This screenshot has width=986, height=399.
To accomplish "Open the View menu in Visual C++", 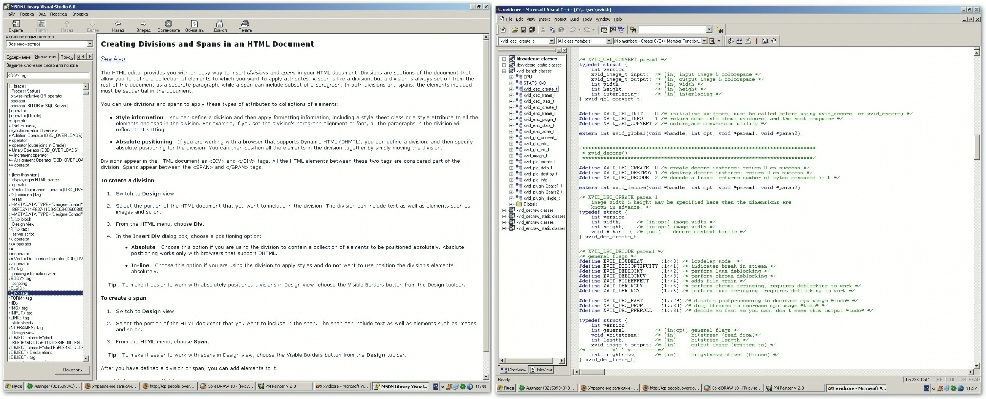I will pos(530,19).
